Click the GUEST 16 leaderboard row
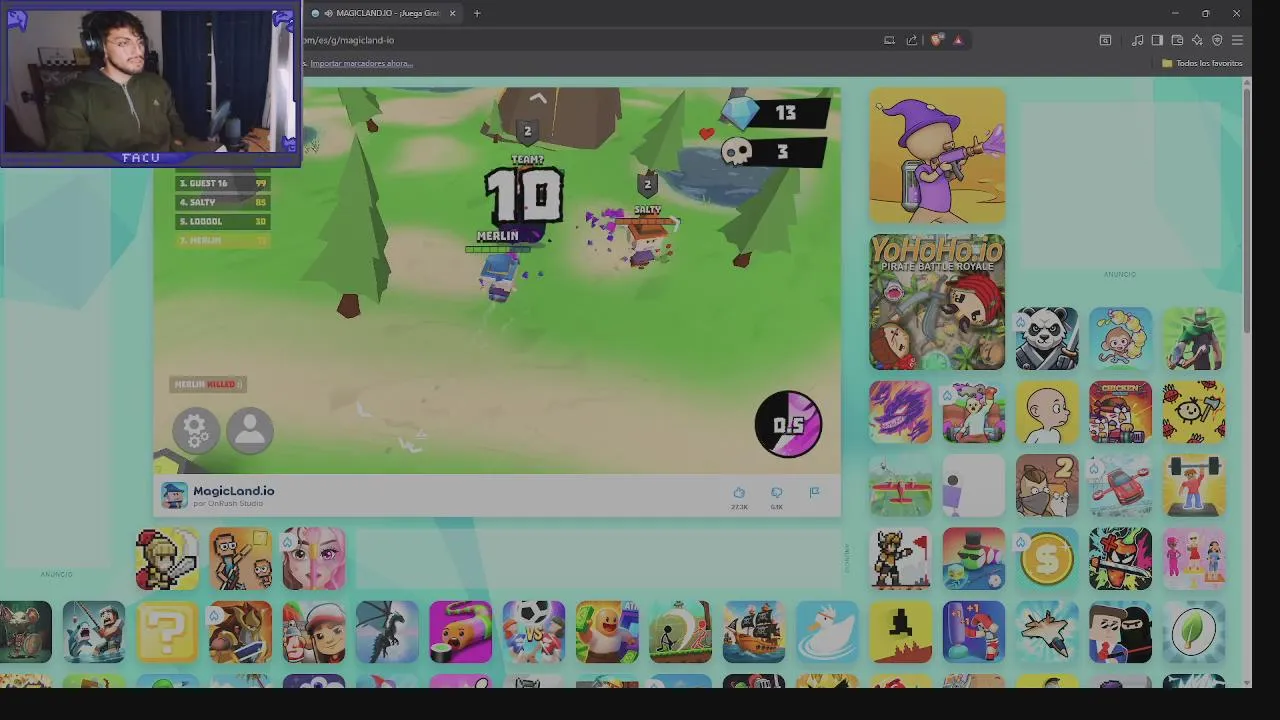1280x720 pixels. pyautogui.click(x=223, y=183)
